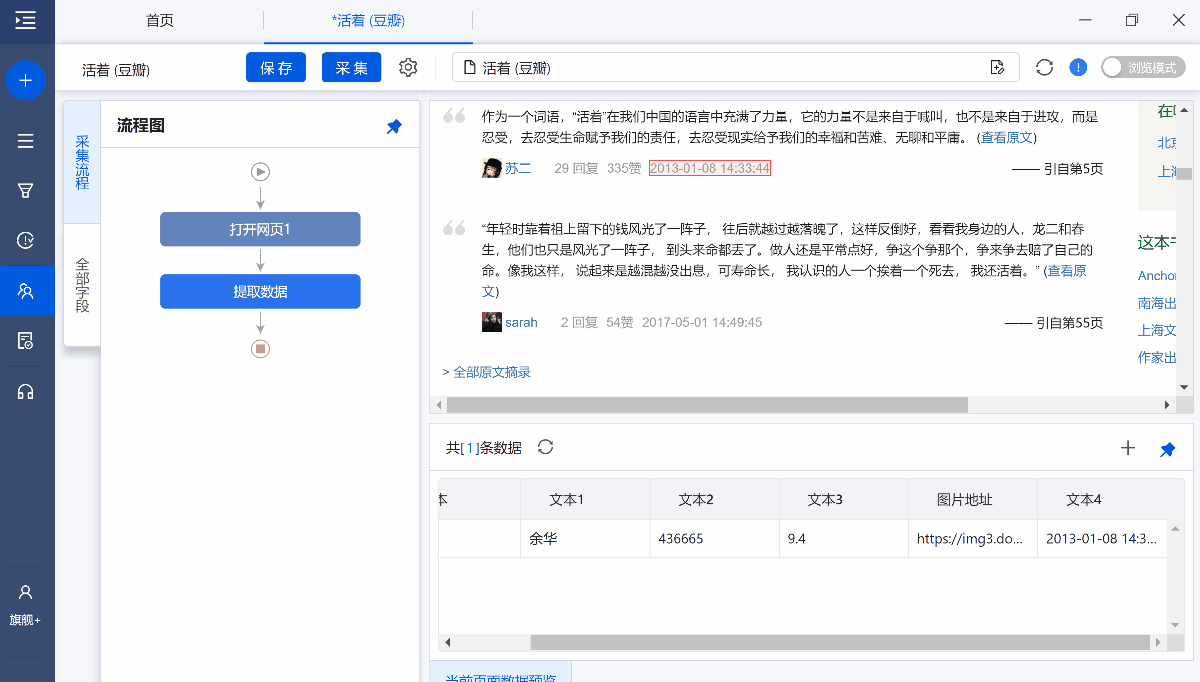Click the 文本4 column header
The image size is (1200, 682).
(1101, 499)
